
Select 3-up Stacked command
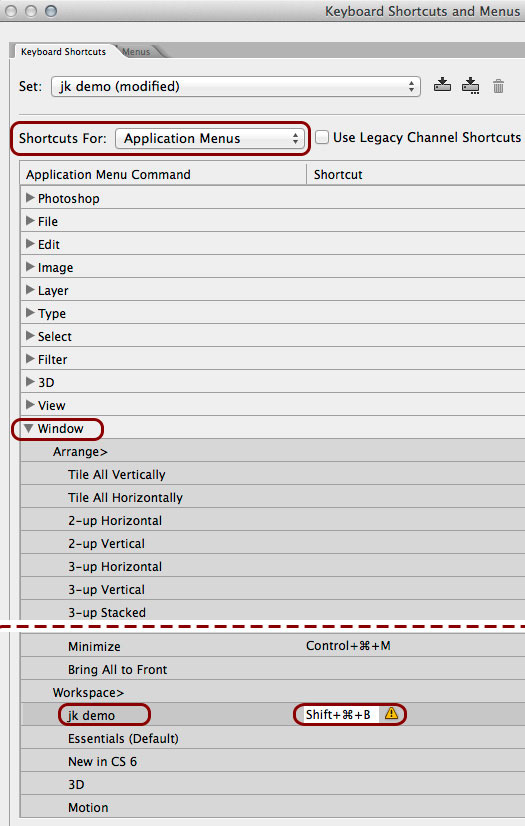(272, 611)
